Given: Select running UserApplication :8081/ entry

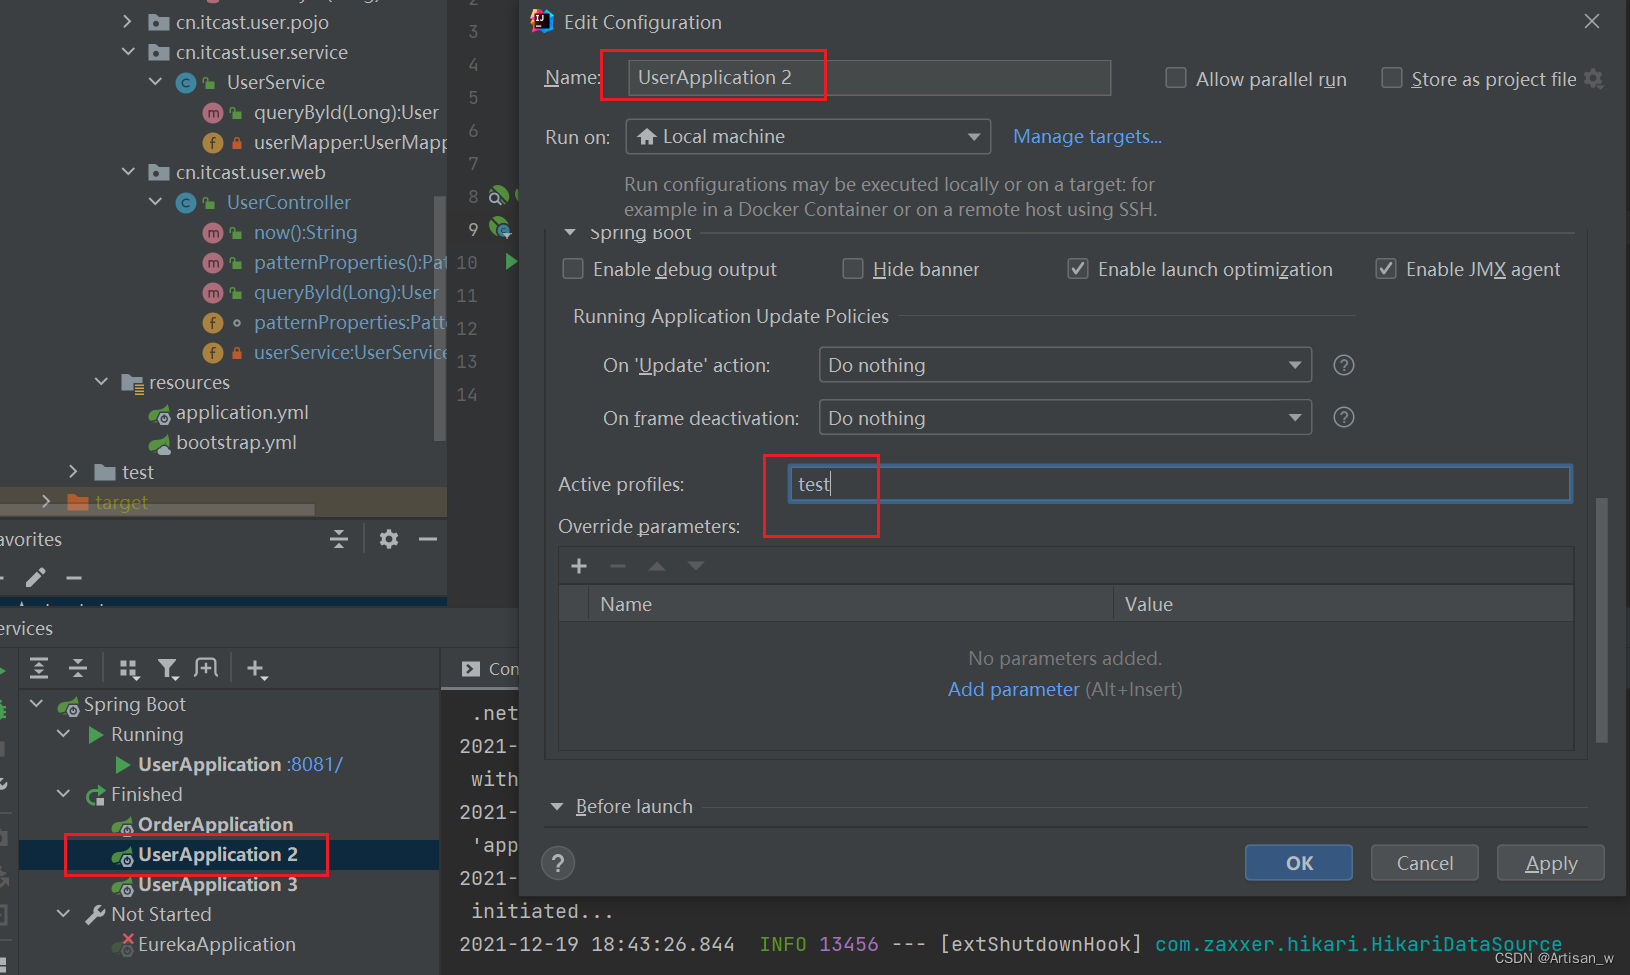Looking at the screenshot, I should pyautogui.click(x=240, y=764).
